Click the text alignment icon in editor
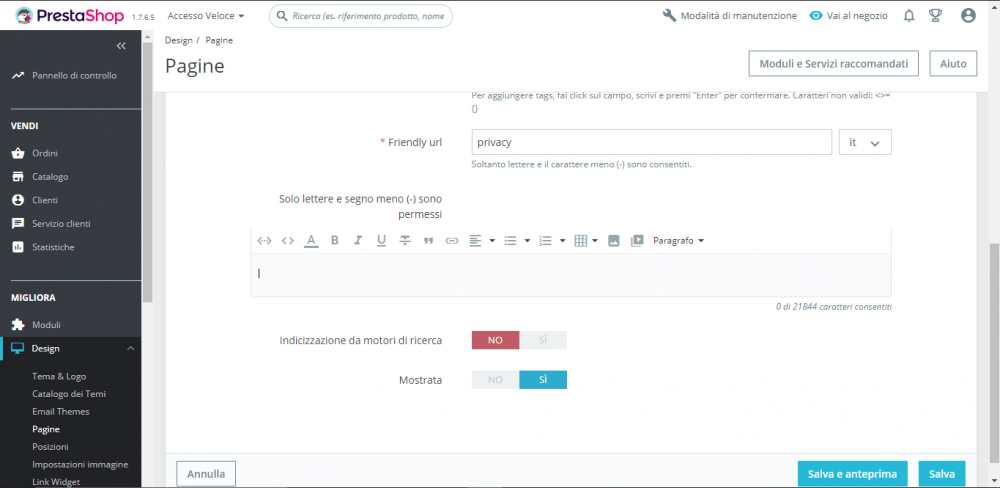Image resolution: width=1000 pixels, height=488 pixels. pos(475,240)
